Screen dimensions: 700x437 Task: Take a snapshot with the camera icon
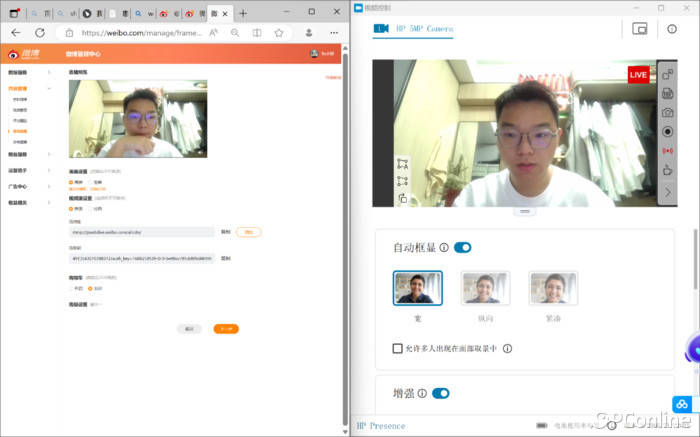coord(667,112)
